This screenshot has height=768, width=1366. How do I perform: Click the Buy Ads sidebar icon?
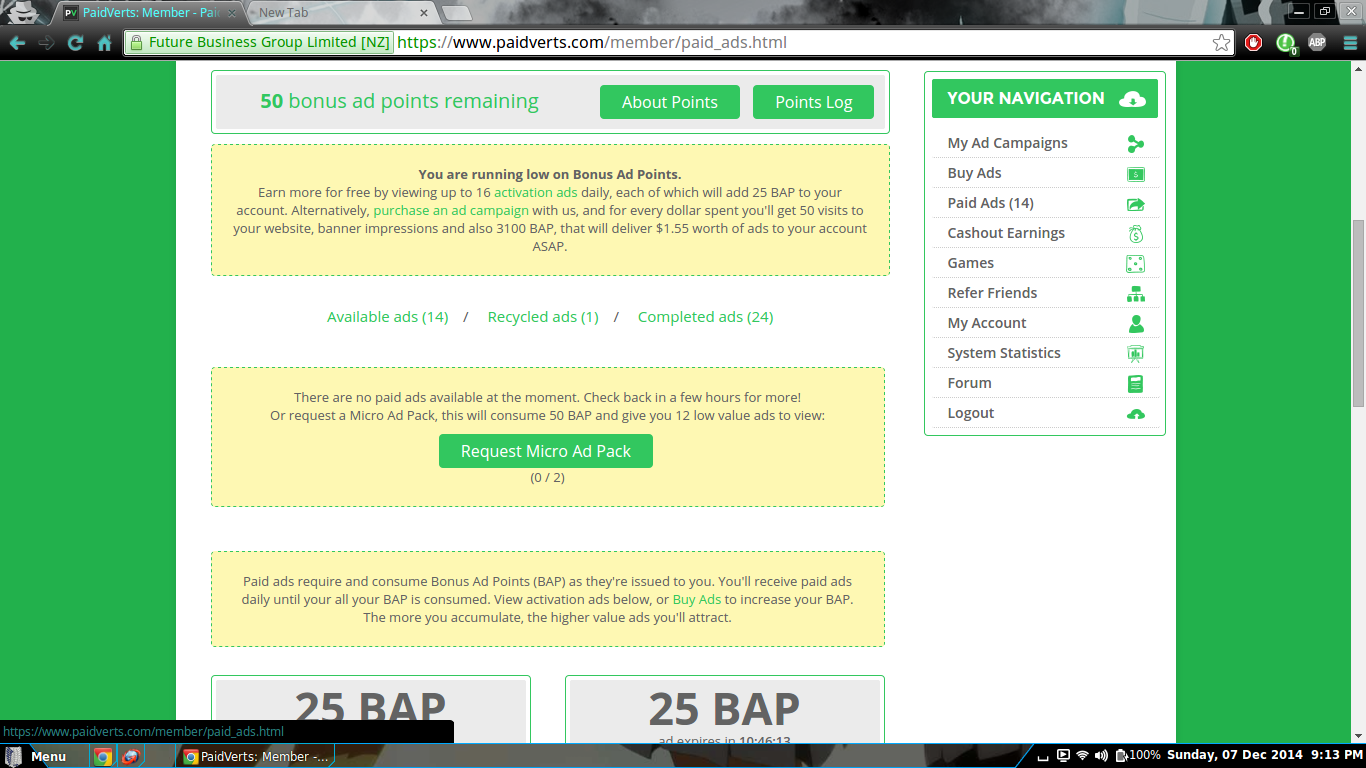1135,174
